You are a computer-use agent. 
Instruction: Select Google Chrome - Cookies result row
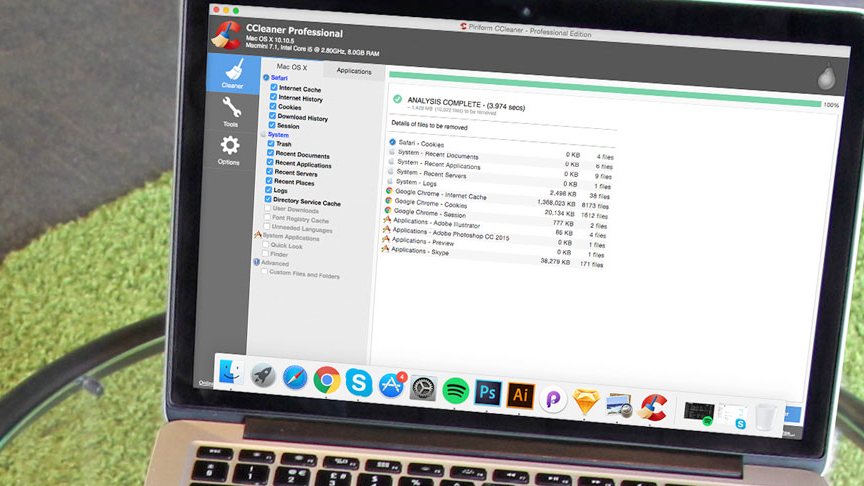(497, 204)
